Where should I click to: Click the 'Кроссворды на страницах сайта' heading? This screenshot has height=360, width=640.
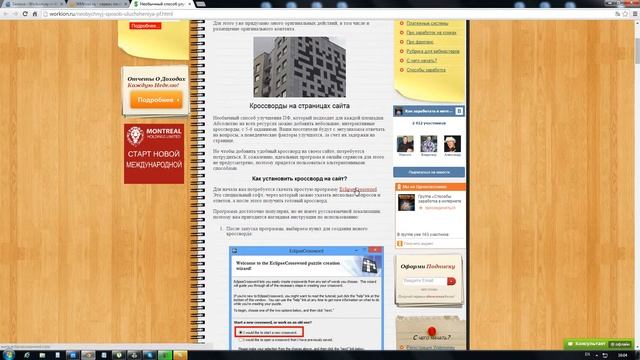pyautogui.click(x=299, y=106)
